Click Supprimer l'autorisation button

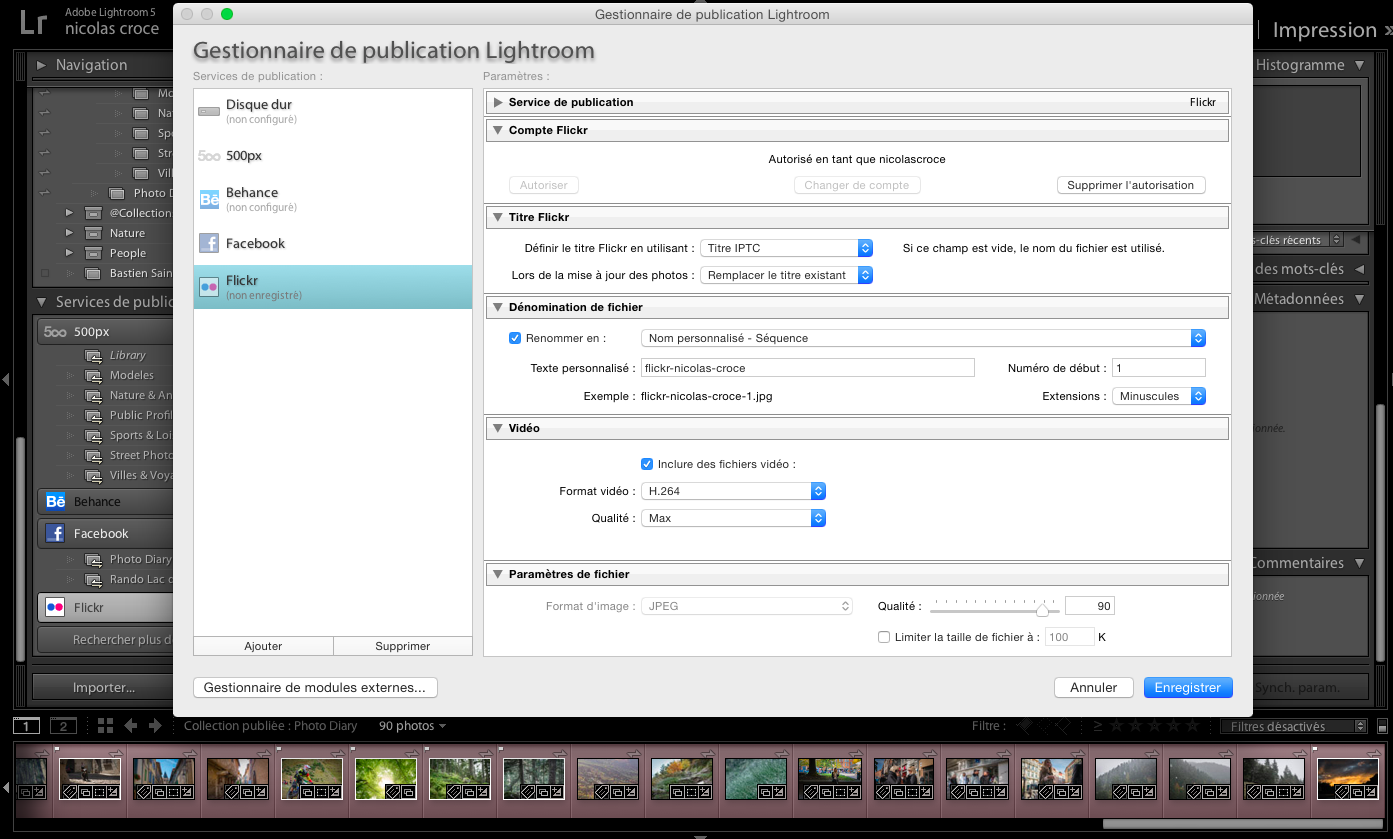click(x=1130, y=185)
